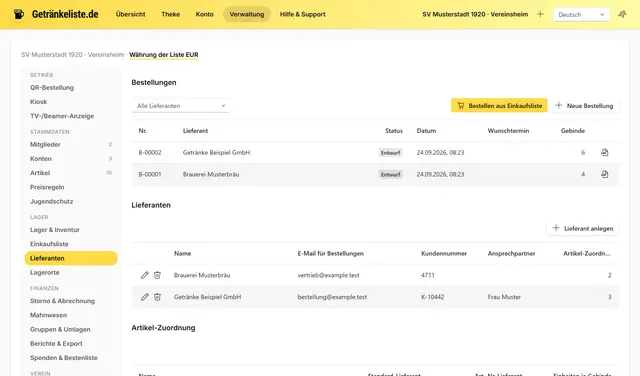This screenshot has height=376, width=640.
Task: Click vertrieb@example.test email cell
Action: tap(329, 275)
